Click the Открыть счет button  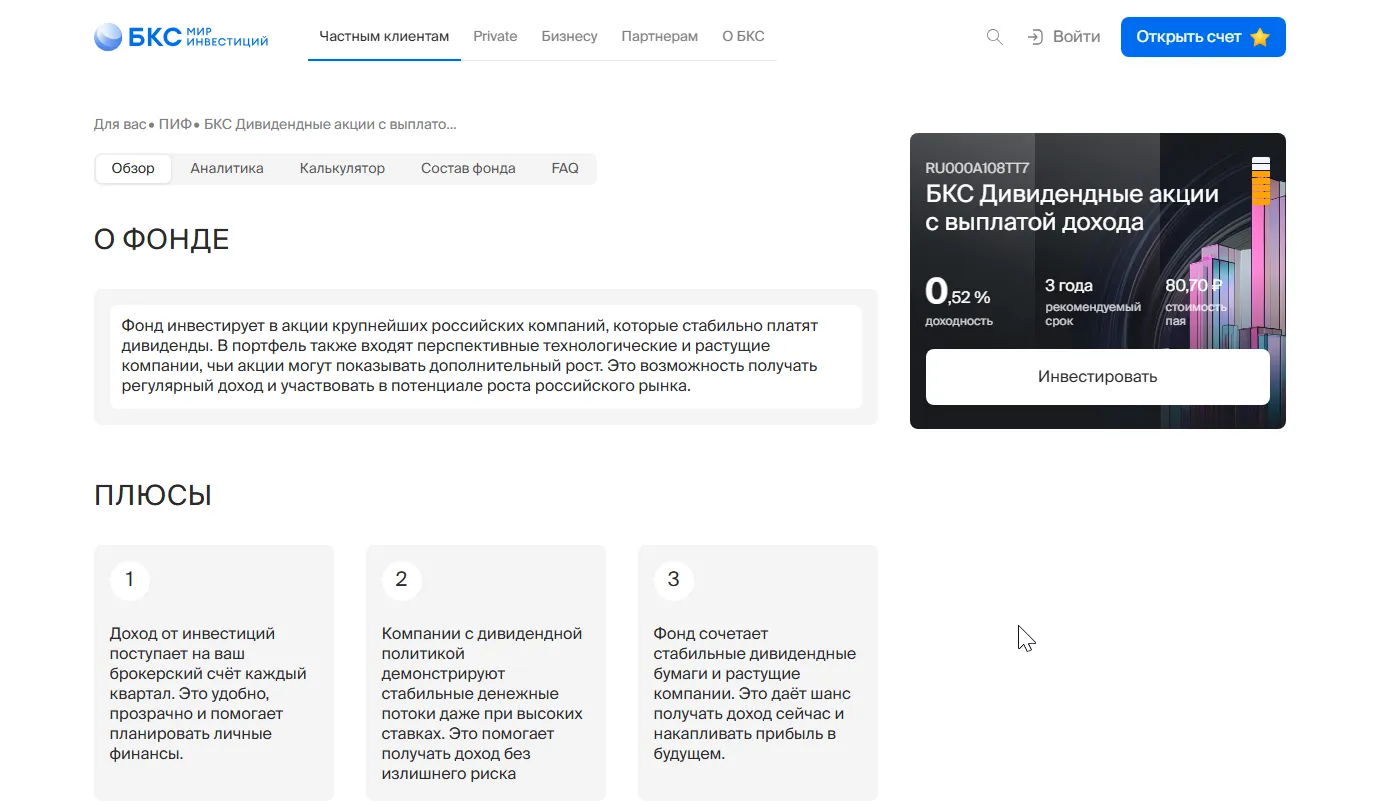click(1203, 37)
